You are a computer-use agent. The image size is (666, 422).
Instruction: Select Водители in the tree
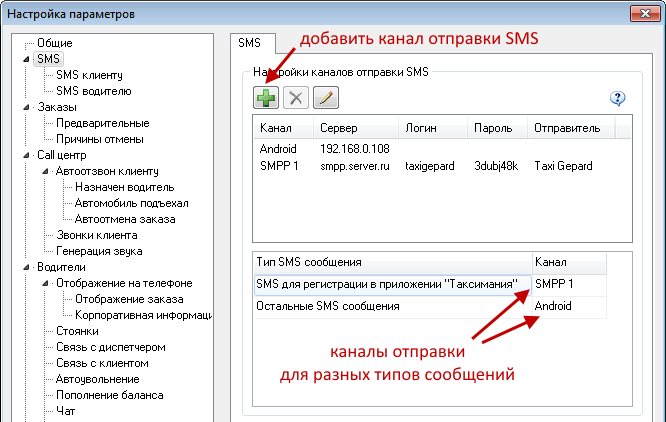(x=61, y=267)
